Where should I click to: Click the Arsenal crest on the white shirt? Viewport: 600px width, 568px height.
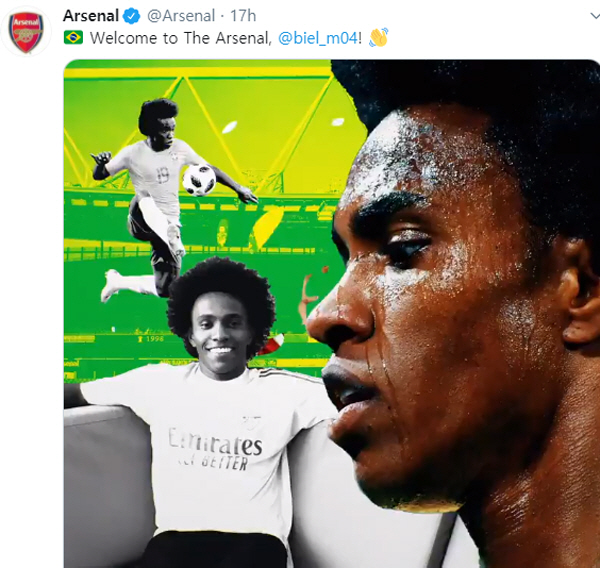pos(251,423)
